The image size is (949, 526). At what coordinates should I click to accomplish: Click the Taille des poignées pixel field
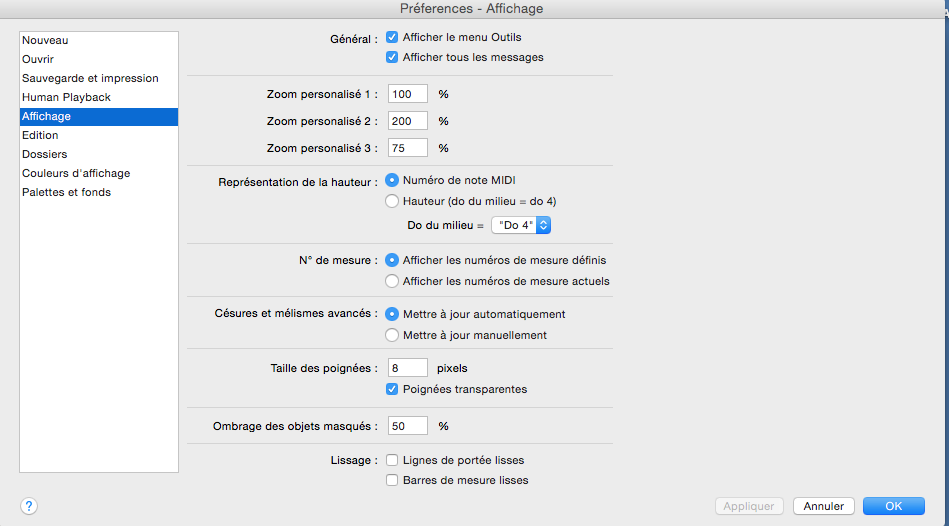click(x=408, y=368)
